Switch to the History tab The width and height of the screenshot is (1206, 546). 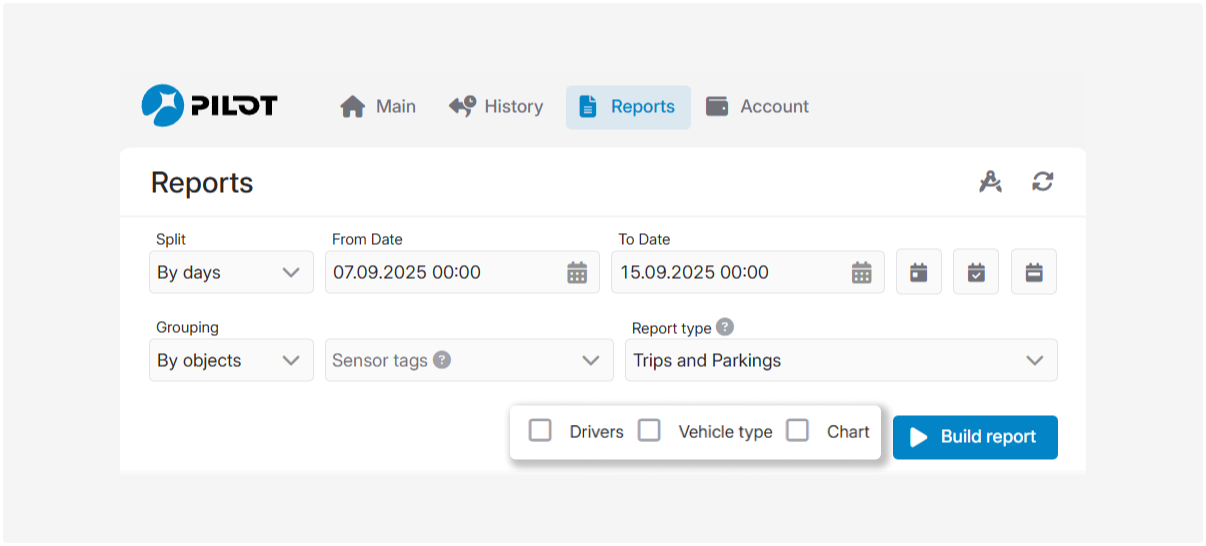pyautogui.click(x=496, y=107)
